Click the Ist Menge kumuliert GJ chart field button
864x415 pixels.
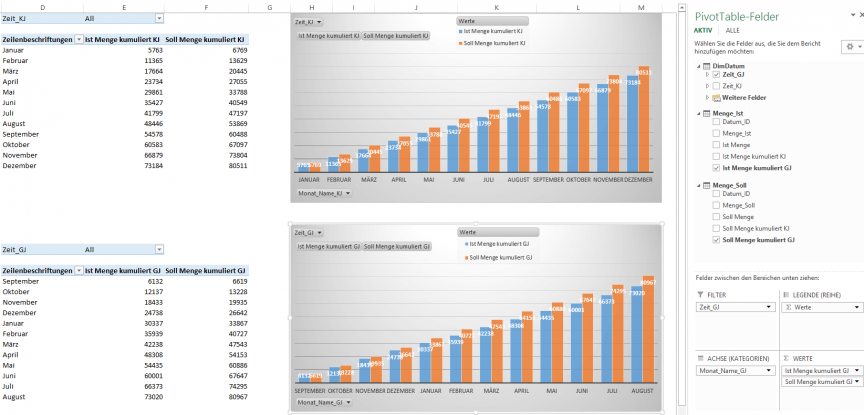(328, 246)
